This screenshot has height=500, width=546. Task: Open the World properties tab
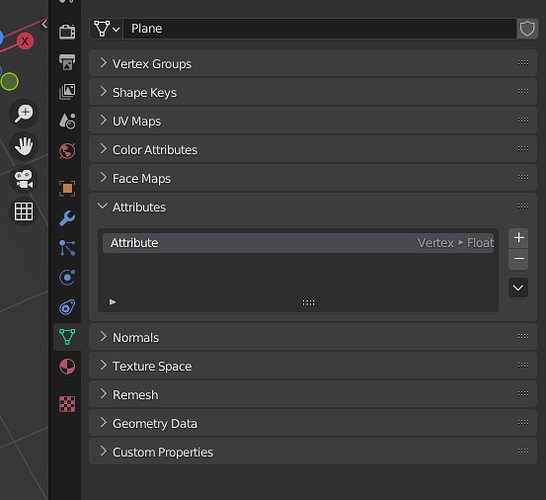(67, 151)
